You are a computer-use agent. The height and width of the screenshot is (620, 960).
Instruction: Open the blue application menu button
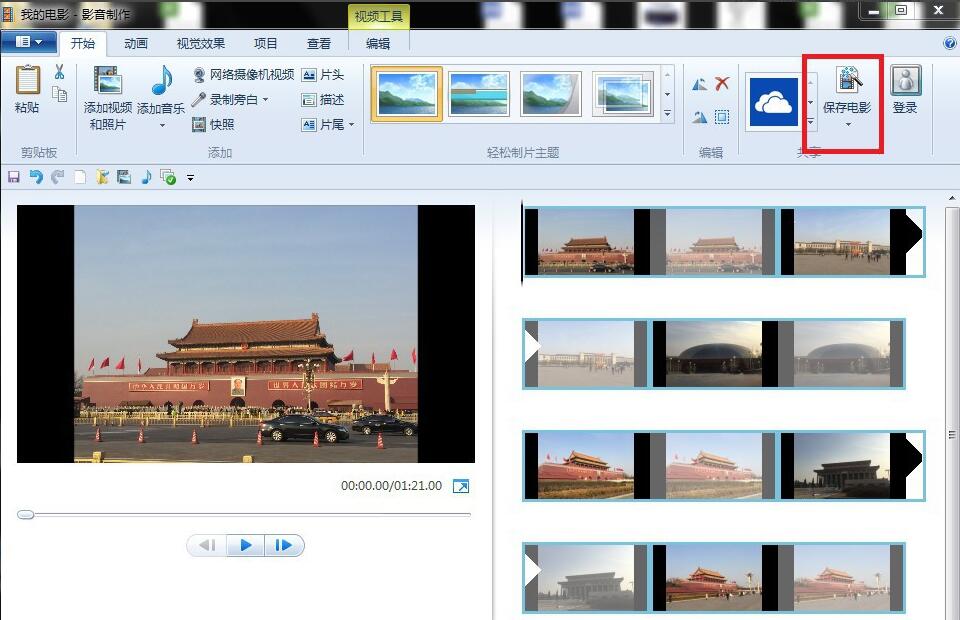[x=29, y=42]
